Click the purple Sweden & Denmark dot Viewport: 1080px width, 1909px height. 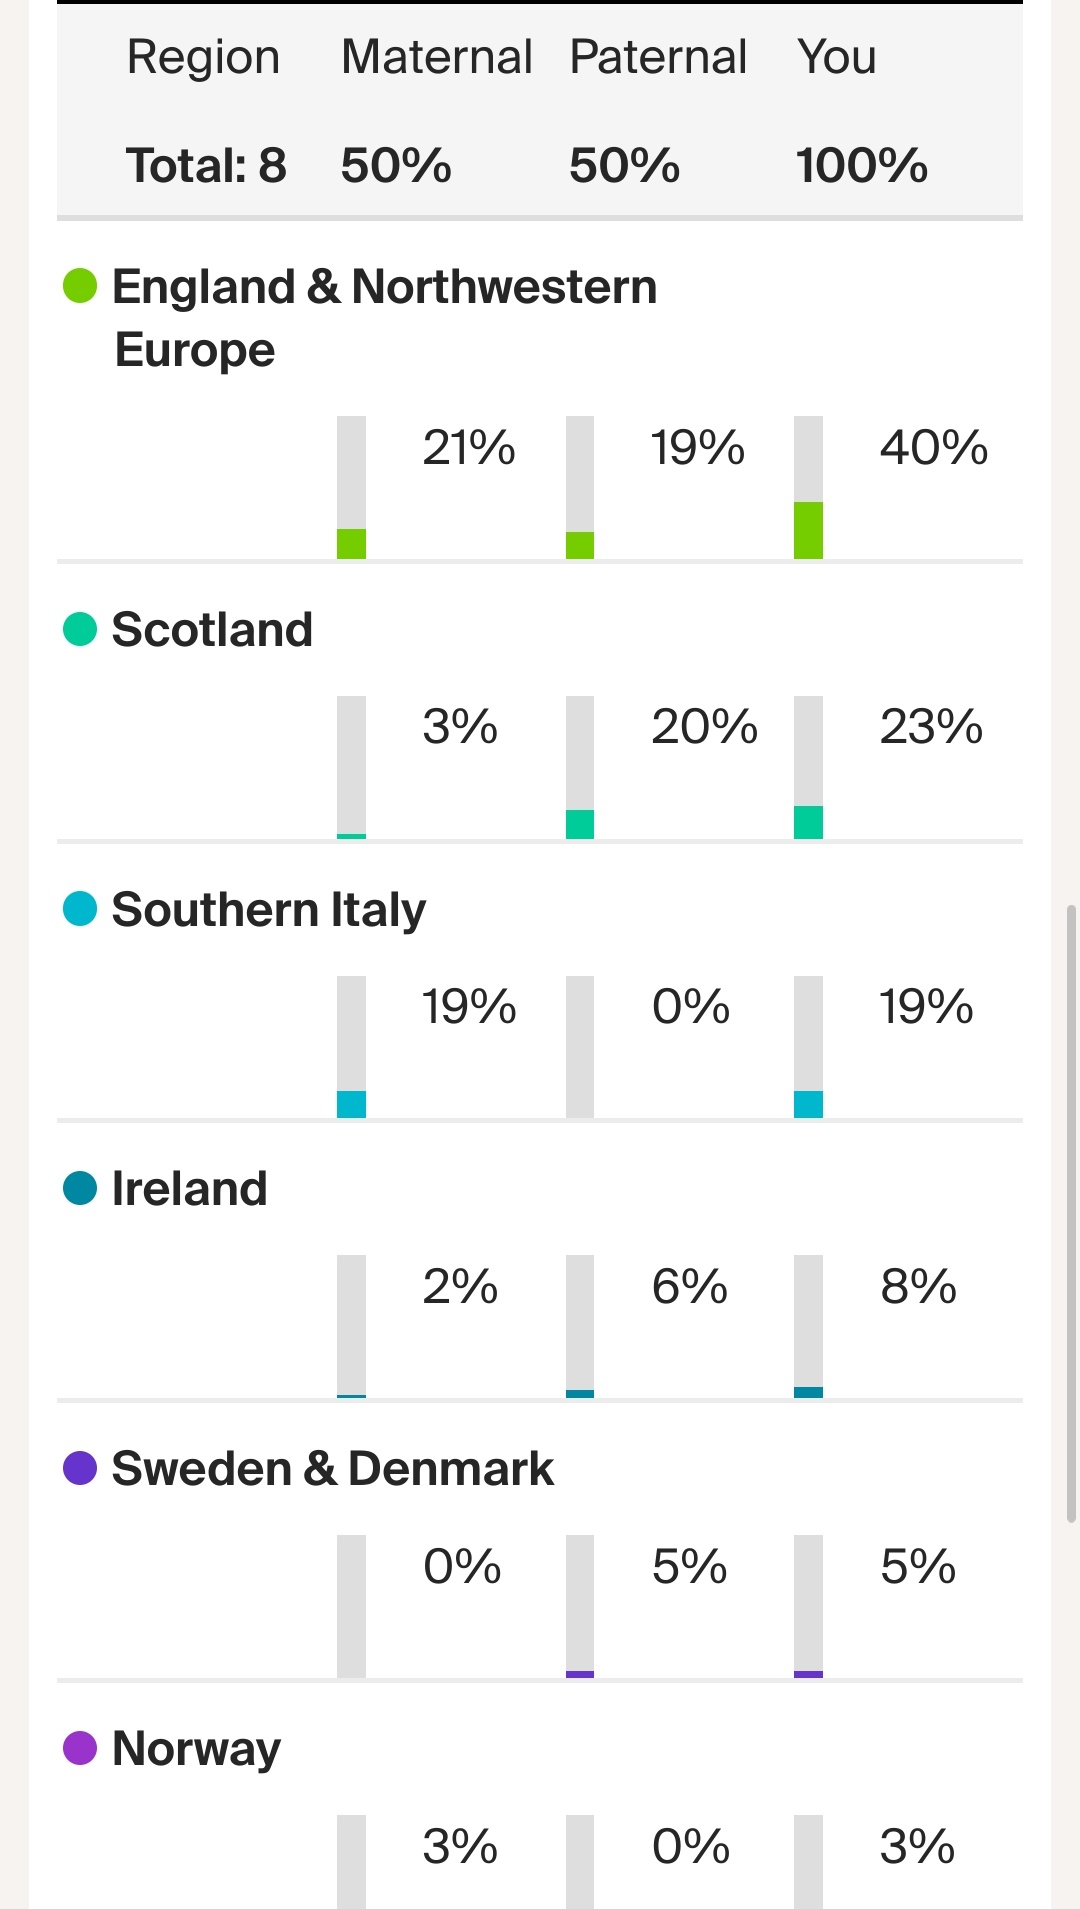[x=80, y=1468]
